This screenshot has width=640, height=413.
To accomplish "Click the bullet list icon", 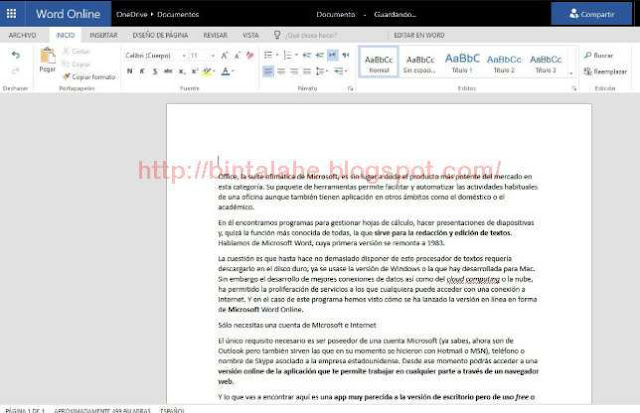I will coord(268,55).
